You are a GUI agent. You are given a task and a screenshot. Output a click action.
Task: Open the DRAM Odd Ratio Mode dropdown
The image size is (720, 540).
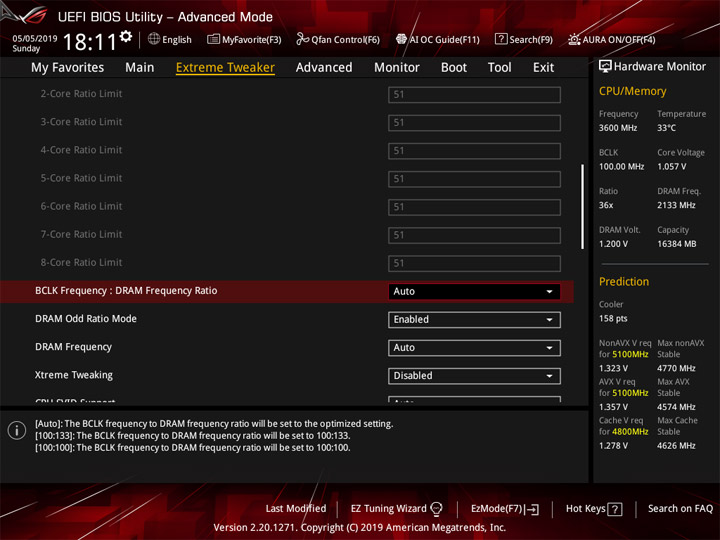(x=474, y=320)
